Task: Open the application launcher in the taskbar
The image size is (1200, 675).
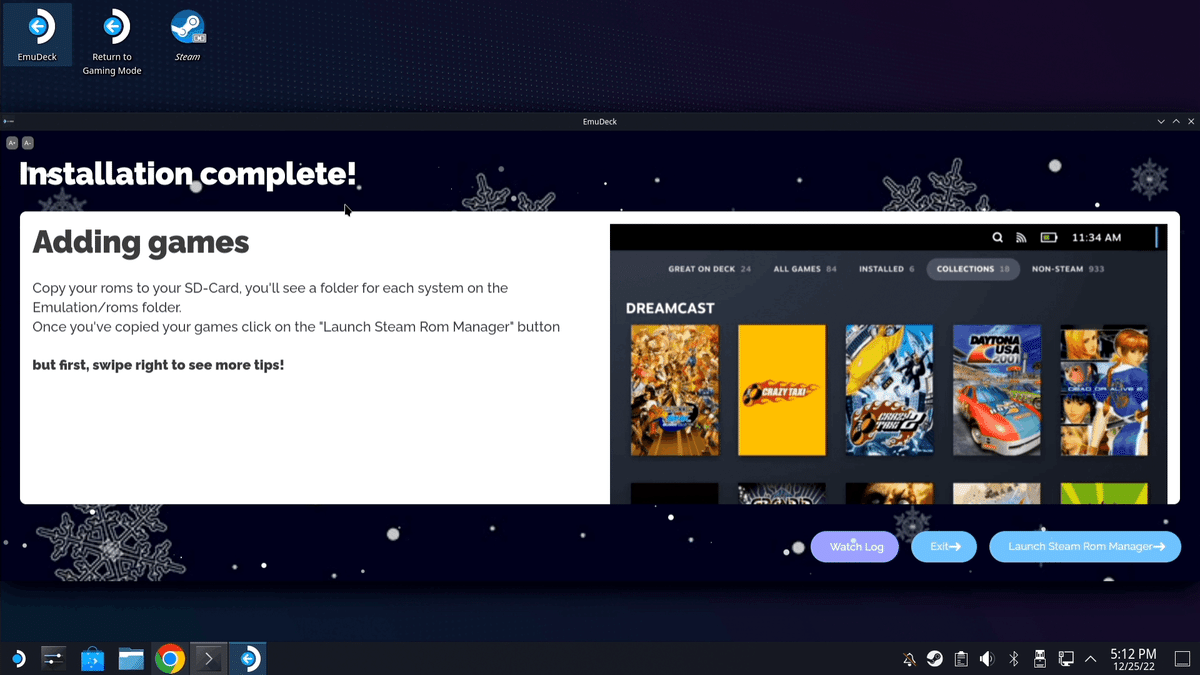Action: click(18, 659)
